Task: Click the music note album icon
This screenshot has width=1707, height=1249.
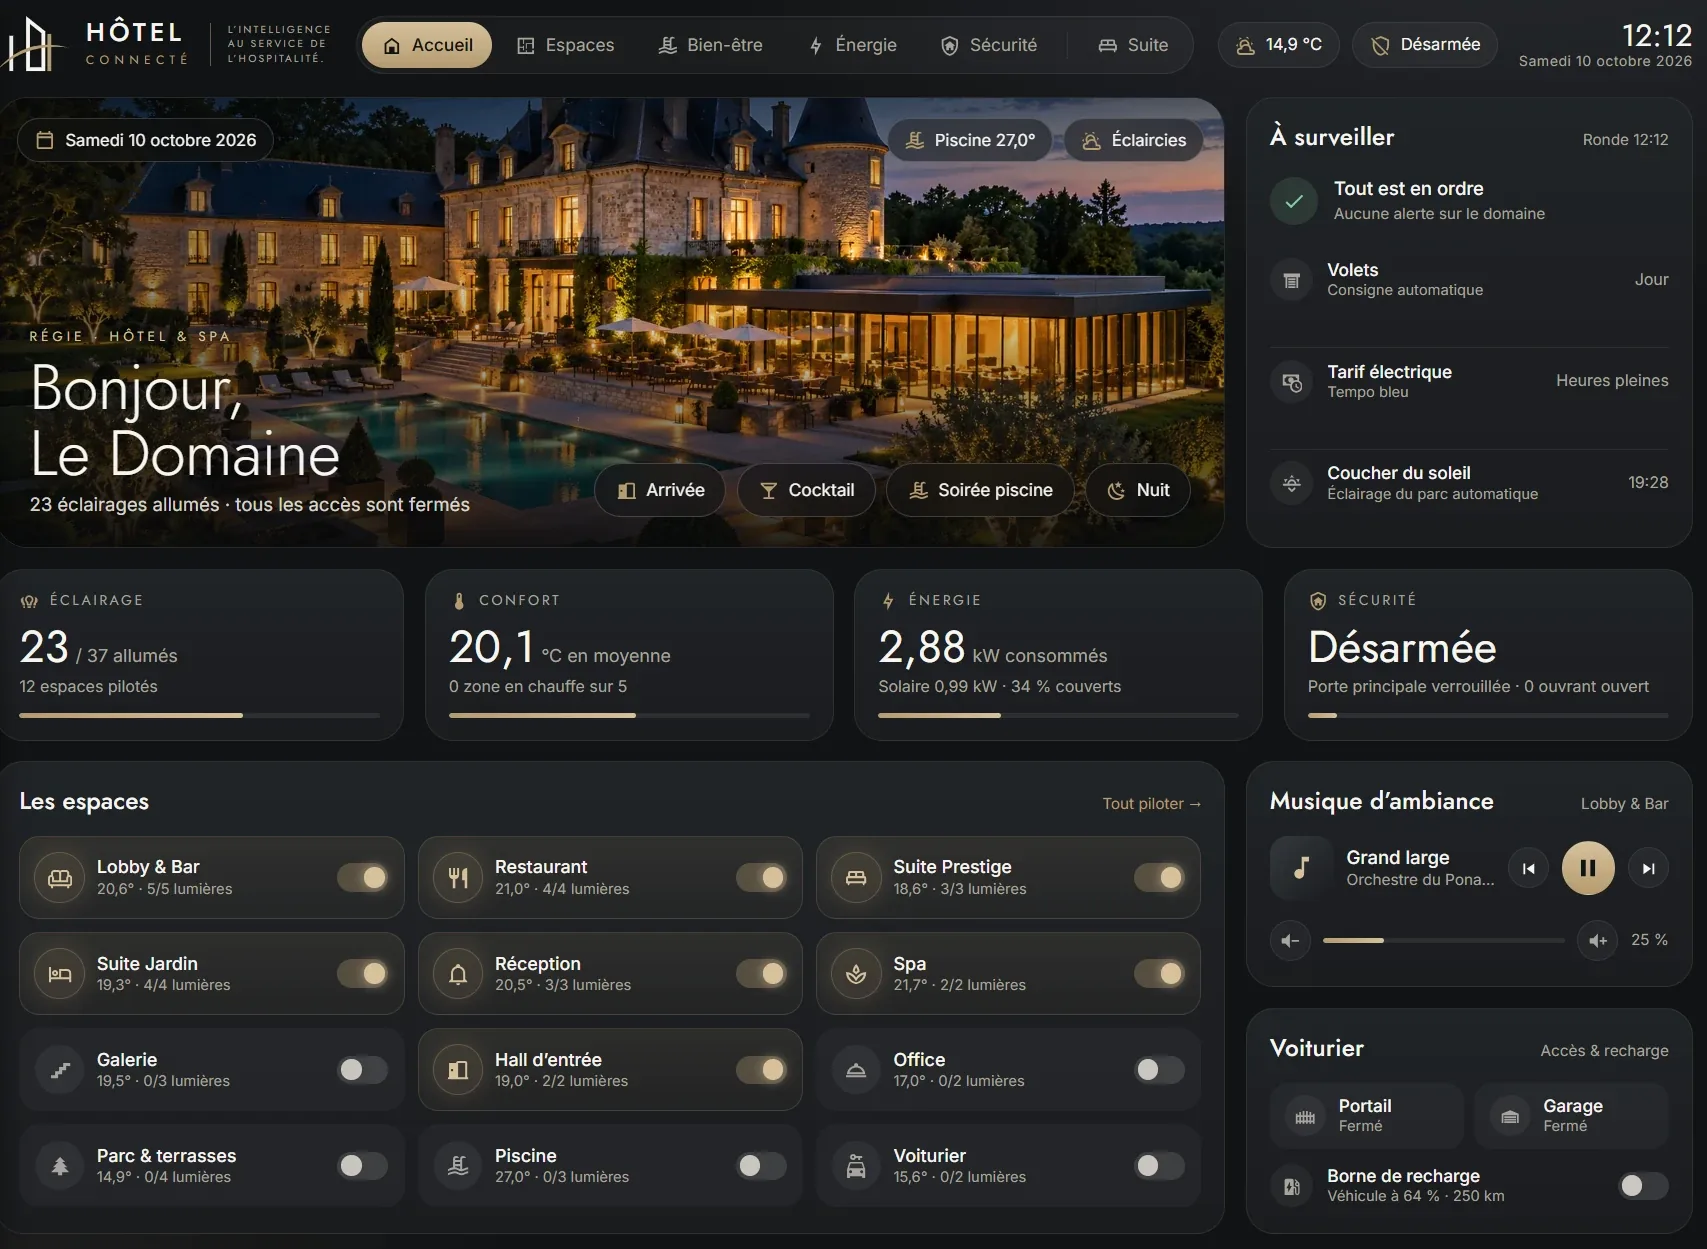Action: coord(1301,868)
